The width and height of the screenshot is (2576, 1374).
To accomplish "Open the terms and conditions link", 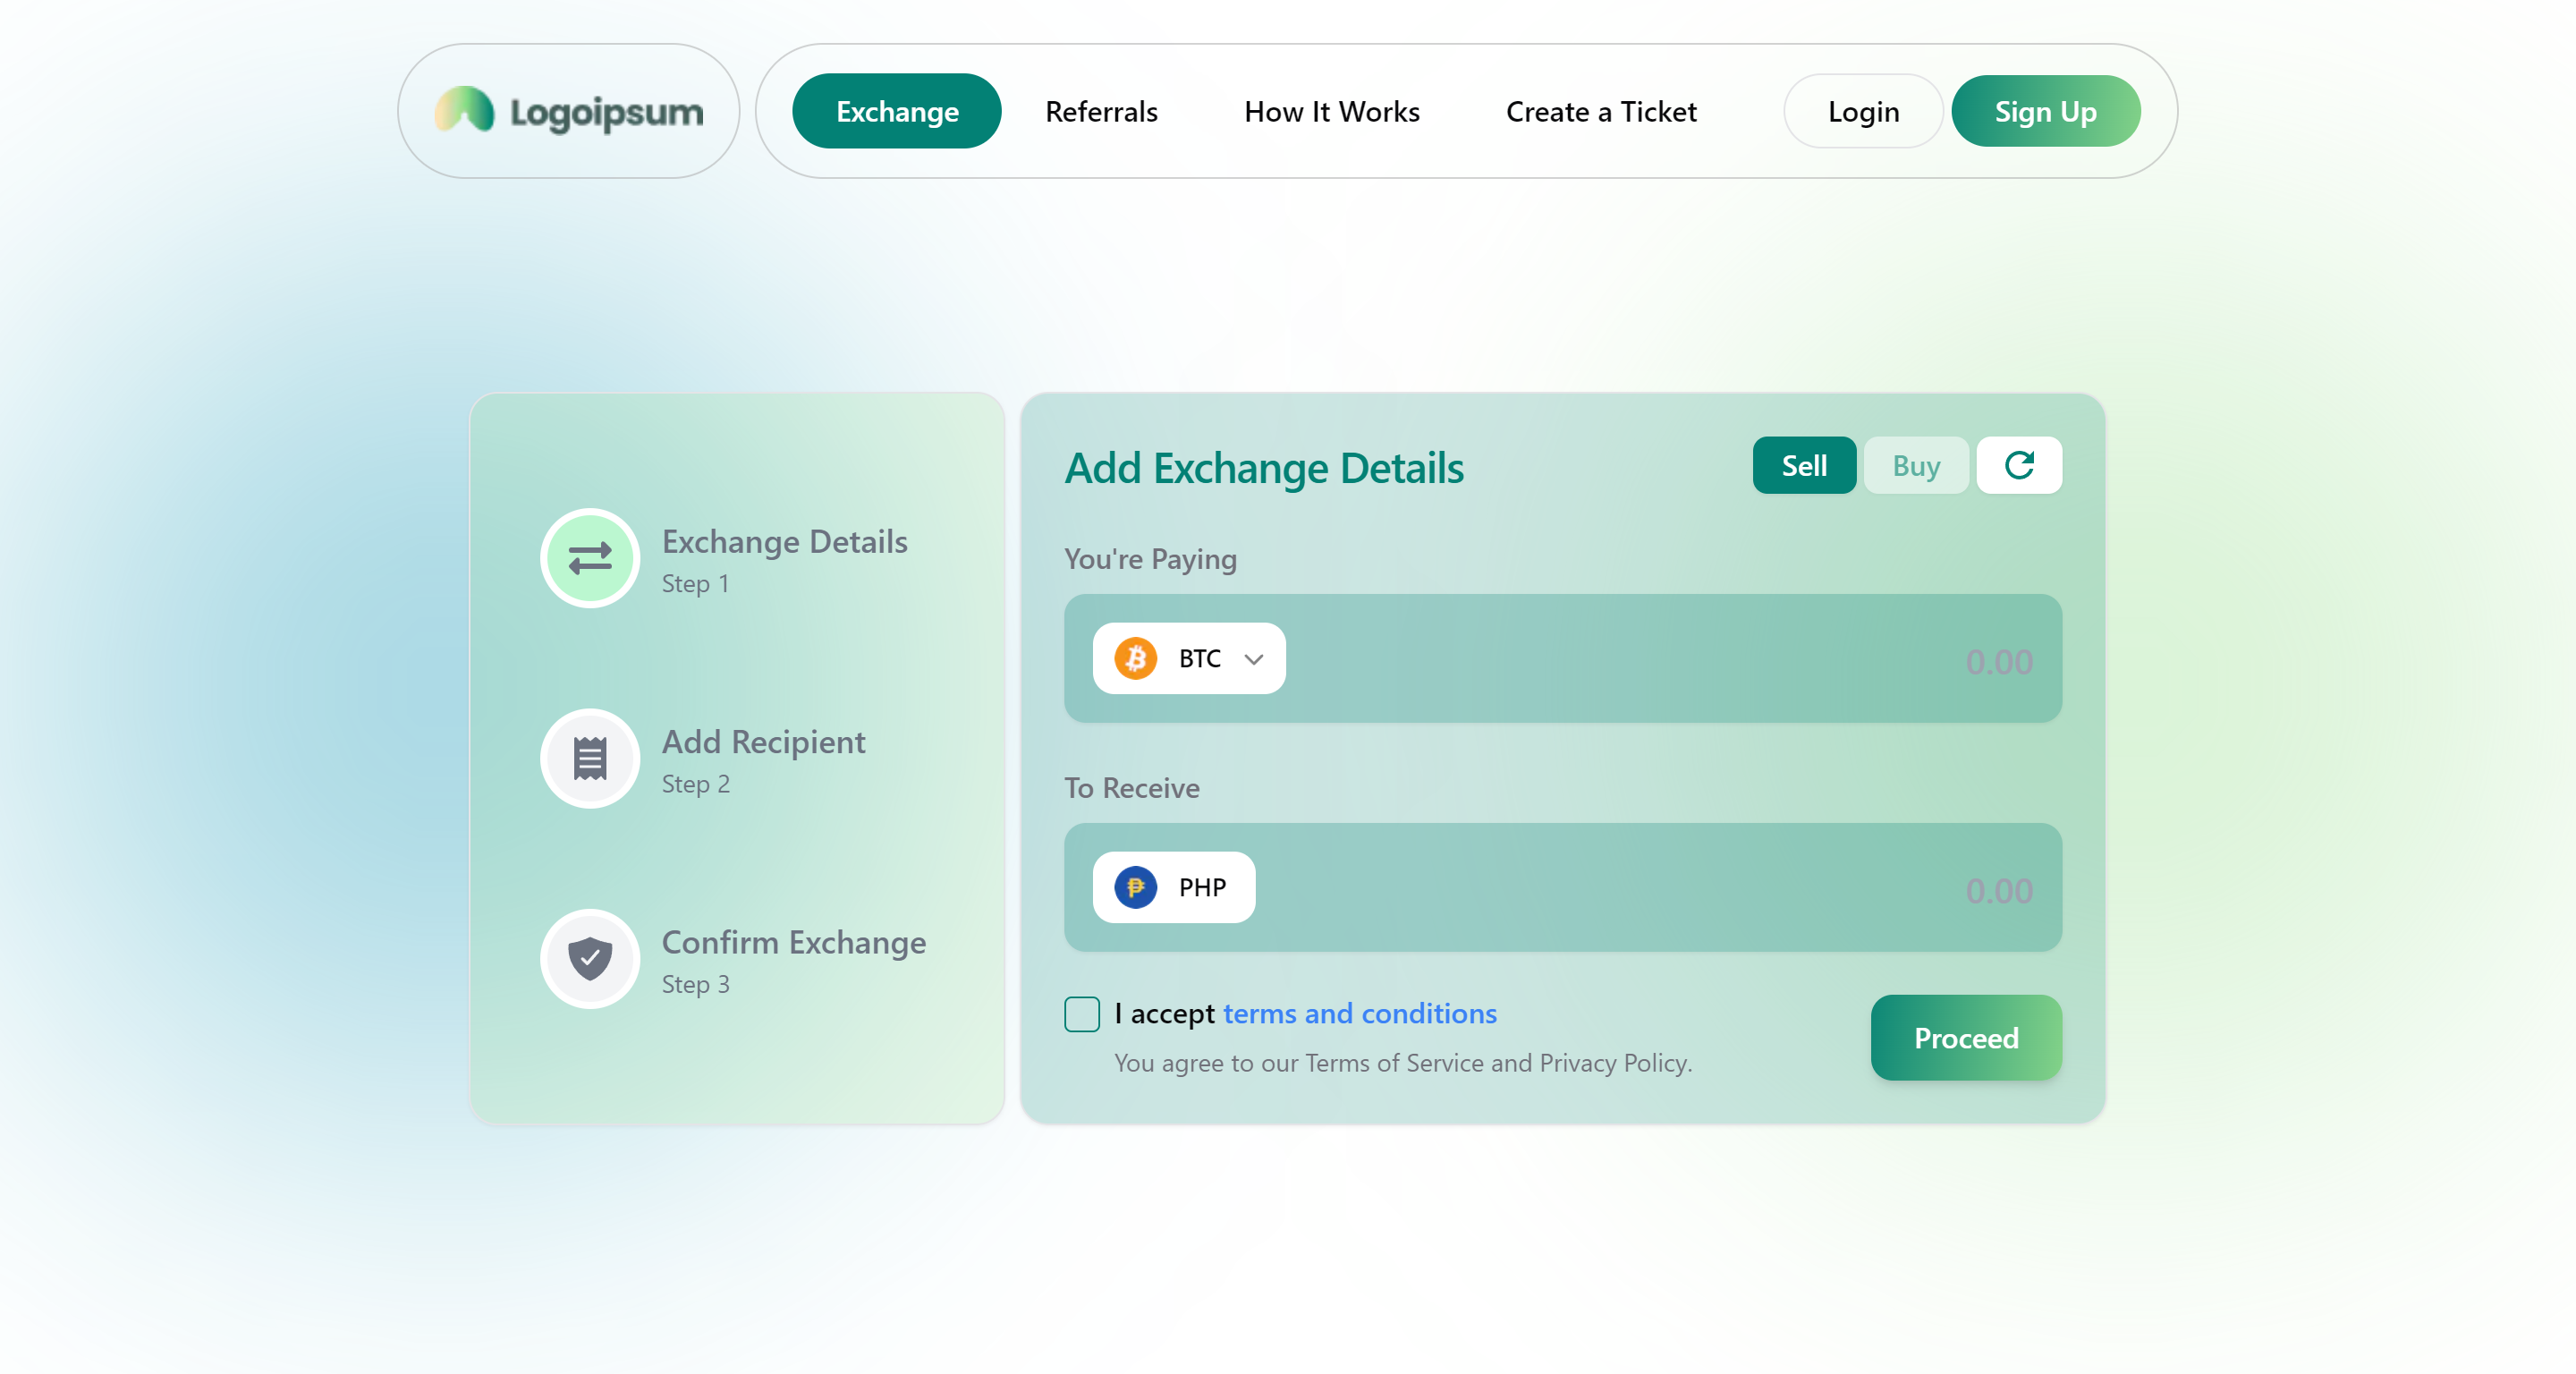I will pos(1359,1013).
